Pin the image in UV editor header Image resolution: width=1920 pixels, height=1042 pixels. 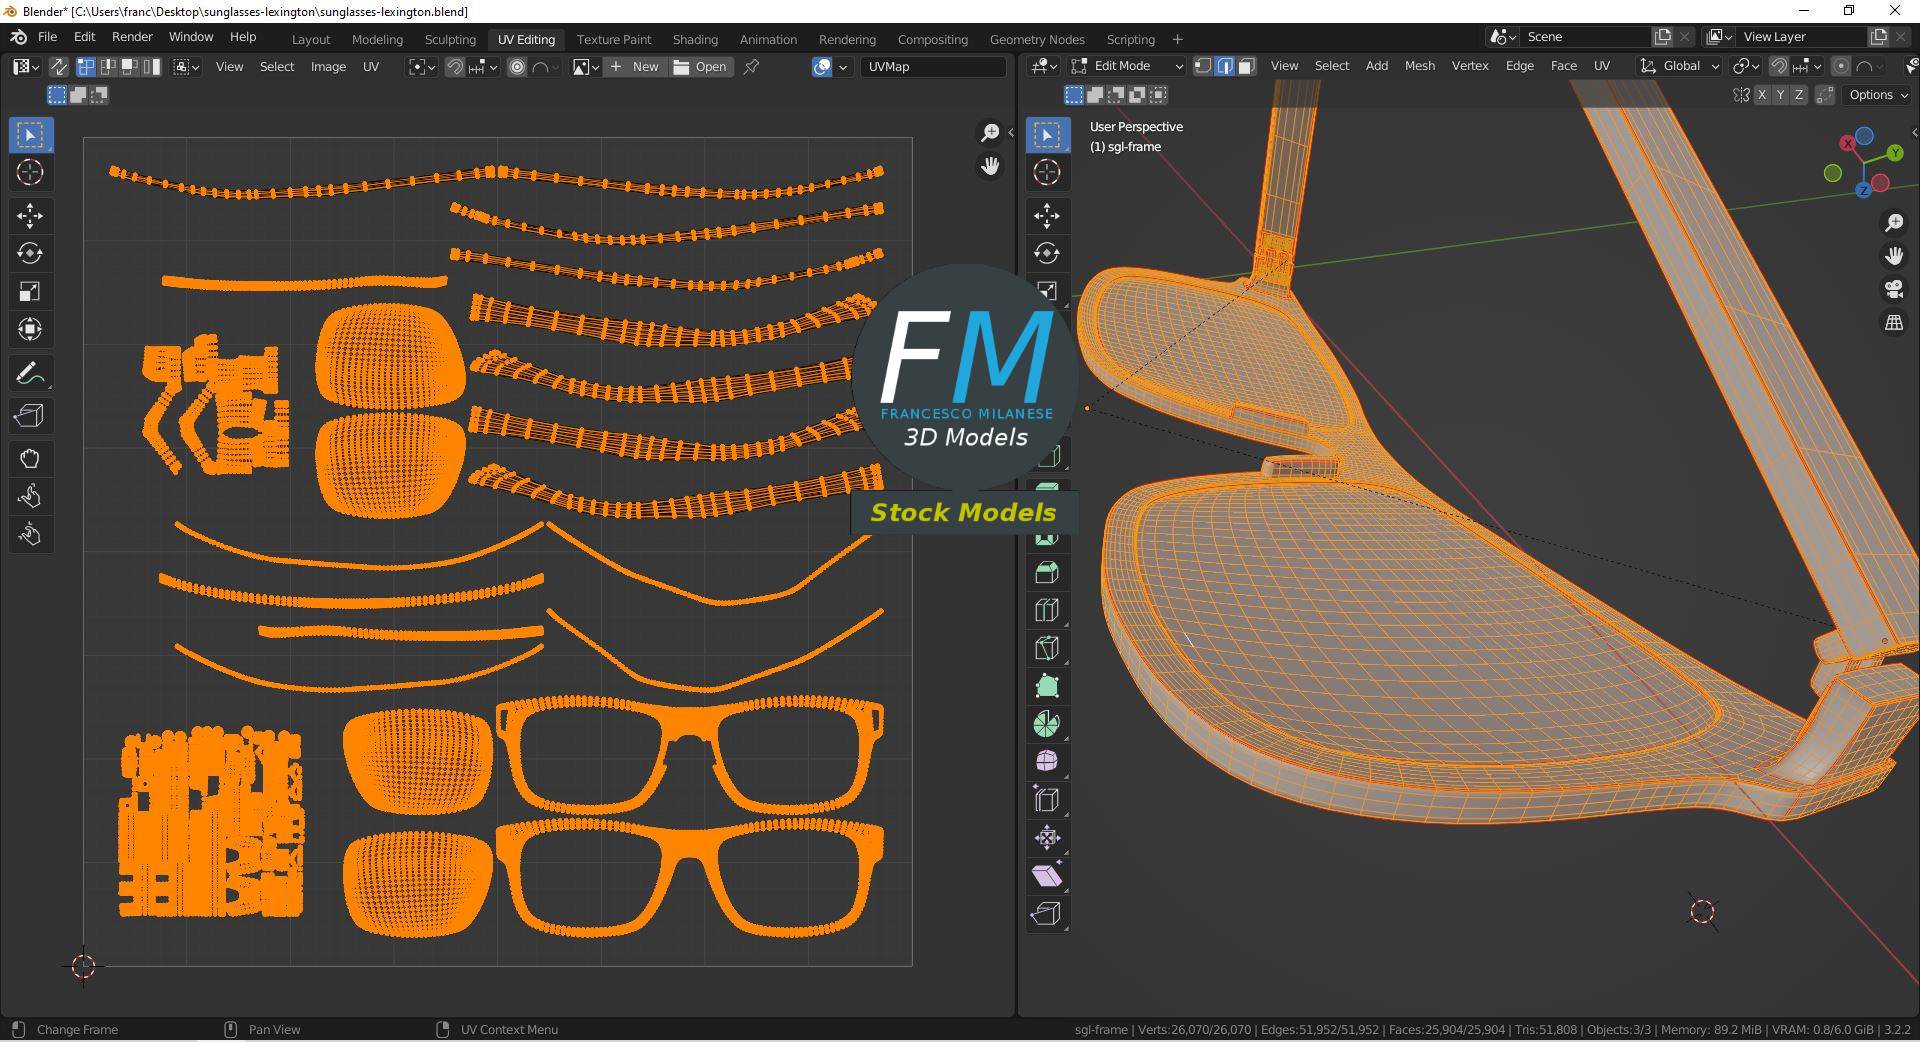752,67
